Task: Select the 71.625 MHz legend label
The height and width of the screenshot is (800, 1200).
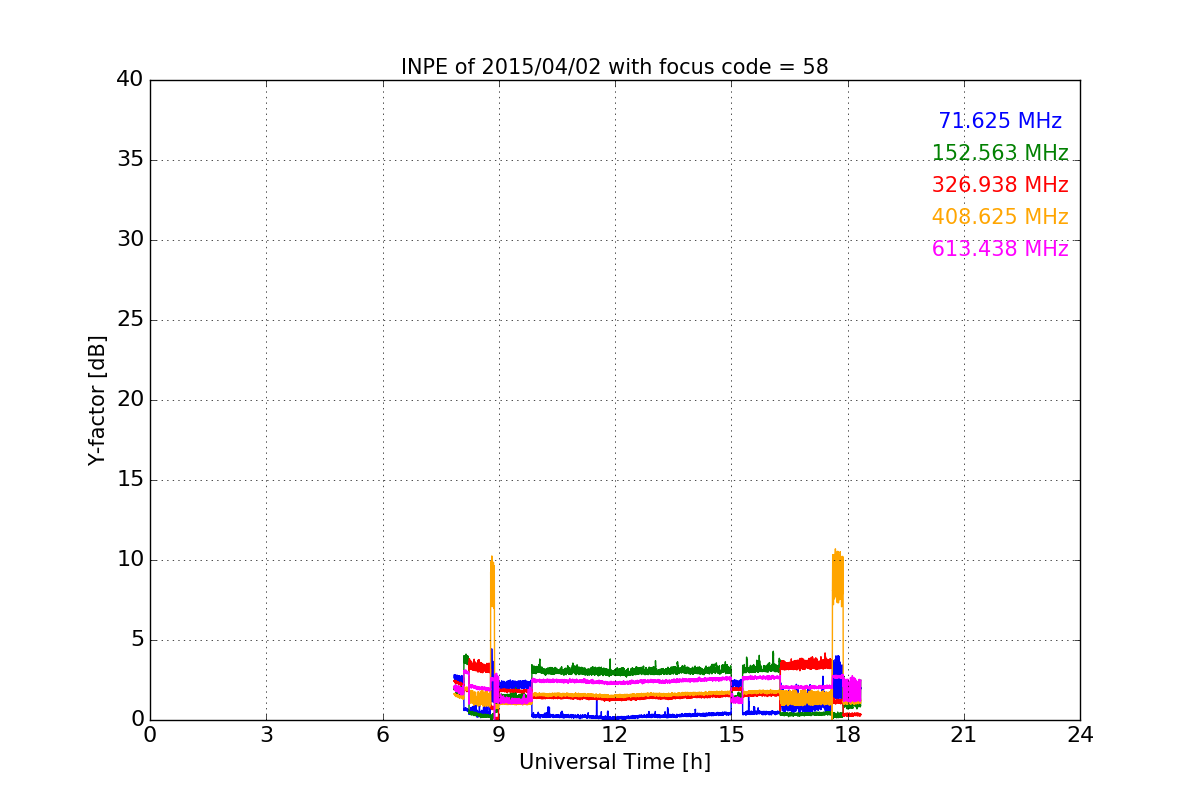Action: point(1000,121)
